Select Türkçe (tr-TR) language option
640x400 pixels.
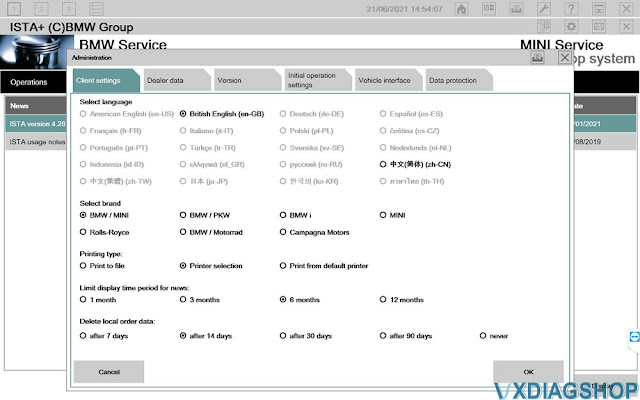(x=208, y=148)
